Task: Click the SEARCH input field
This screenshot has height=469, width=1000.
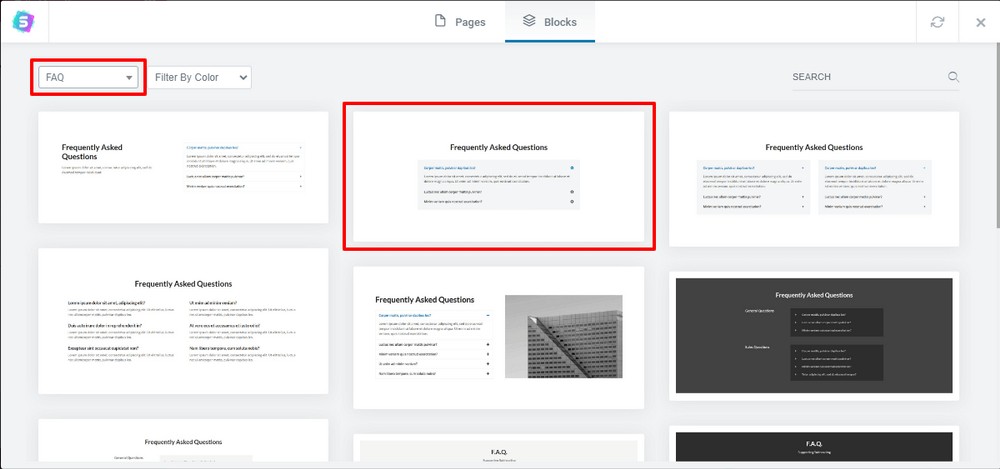Action: coord(868,77)
